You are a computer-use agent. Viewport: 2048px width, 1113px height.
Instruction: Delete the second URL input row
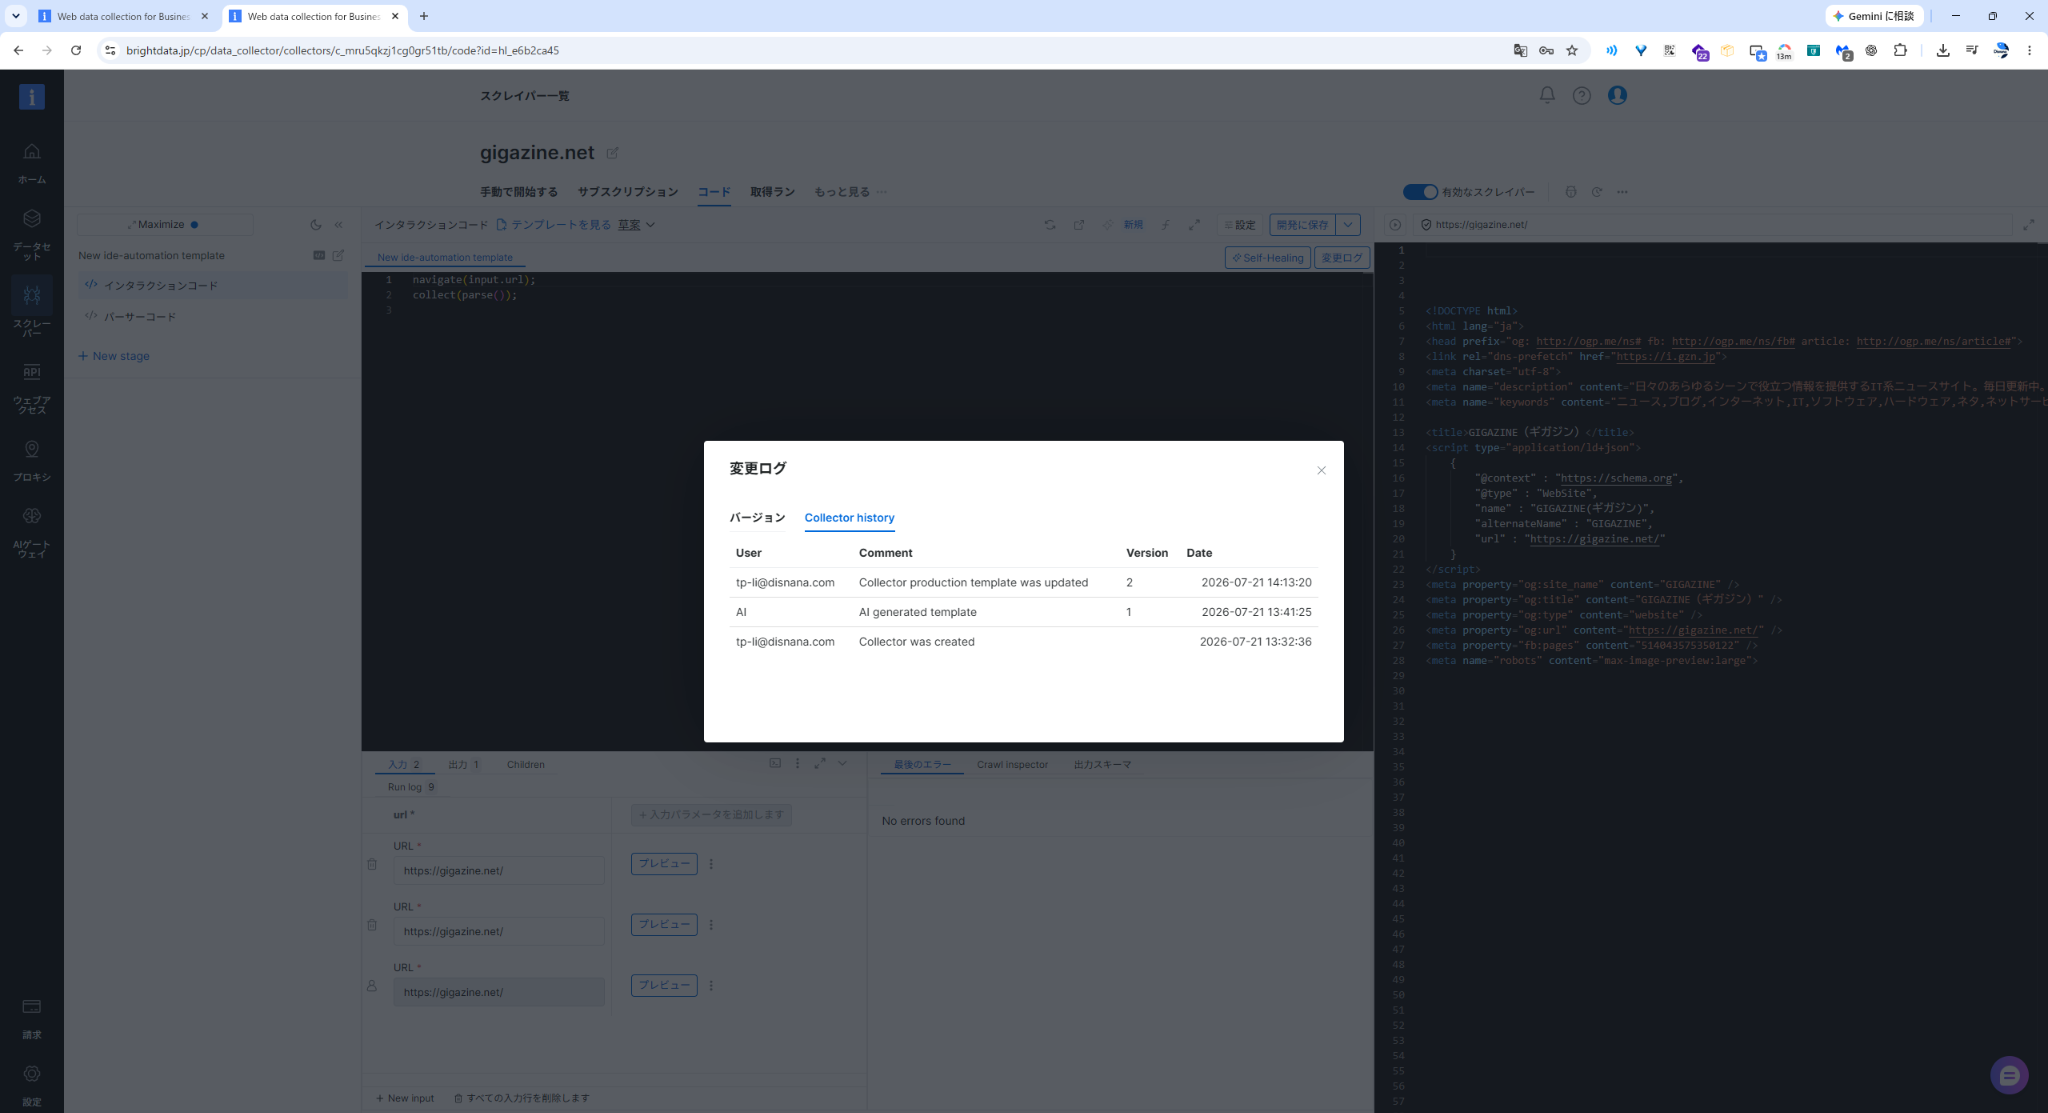coord(372,926)
